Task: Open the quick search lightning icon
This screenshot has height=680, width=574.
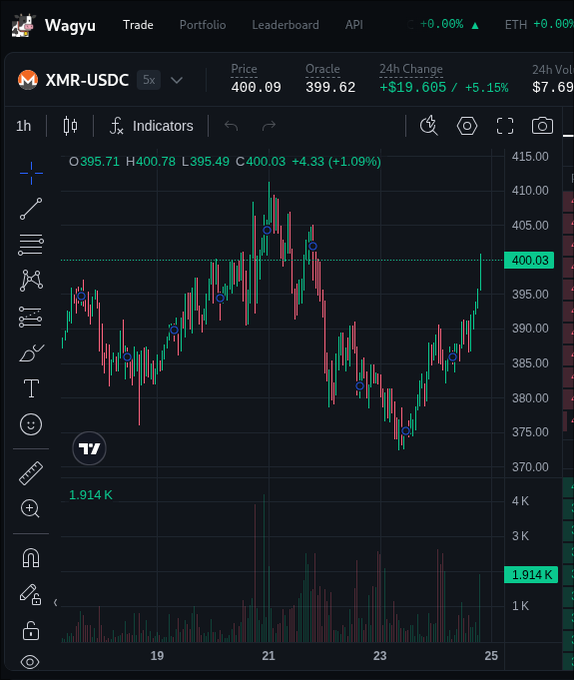Action: point(429,126)
